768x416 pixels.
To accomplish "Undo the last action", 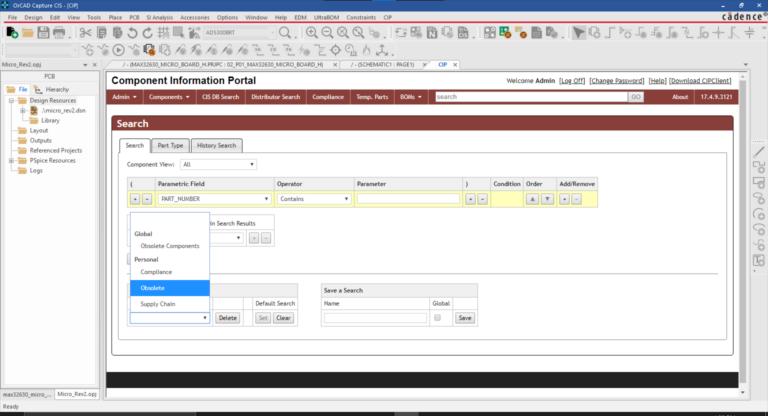I will coord(132,33).
